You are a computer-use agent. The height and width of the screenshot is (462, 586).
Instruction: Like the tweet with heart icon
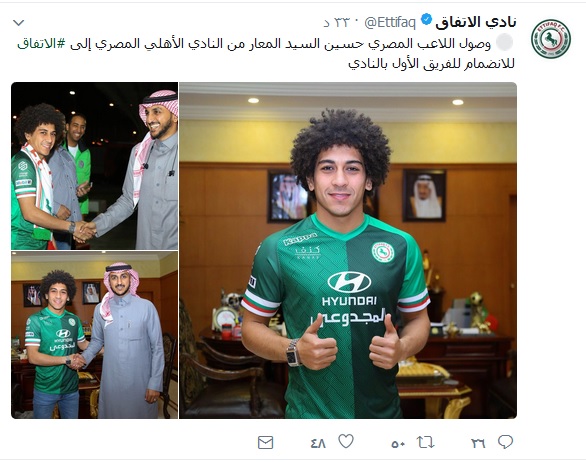point(346,441)
